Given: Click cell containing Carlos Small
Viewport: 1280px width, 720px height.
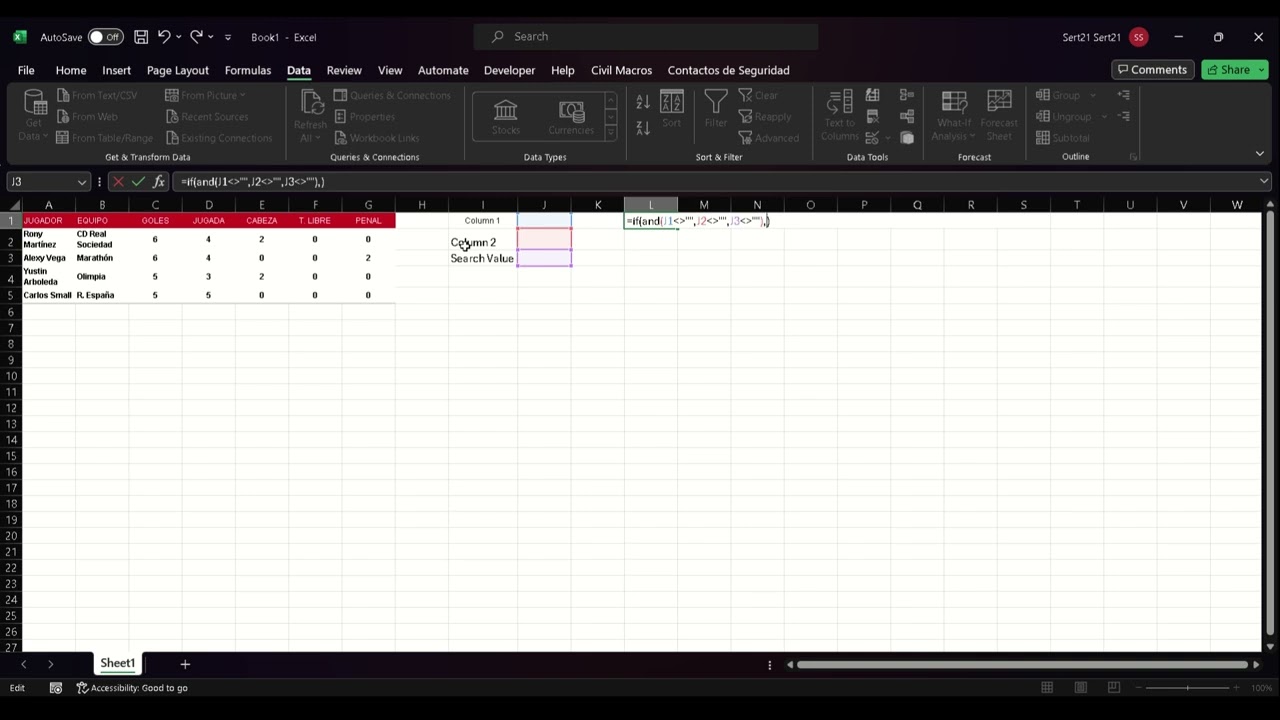Looking at the screenshot, I should (48, 295).
